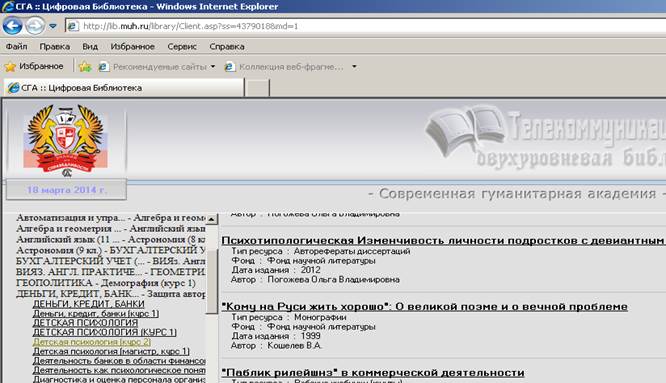Select ВИЯЗ. АНГЛ. ПРАКТИЧЕ... - ГЕОМЕТРИЯ row
Viewport: 666px width, 383px height.
pos(111,272)
